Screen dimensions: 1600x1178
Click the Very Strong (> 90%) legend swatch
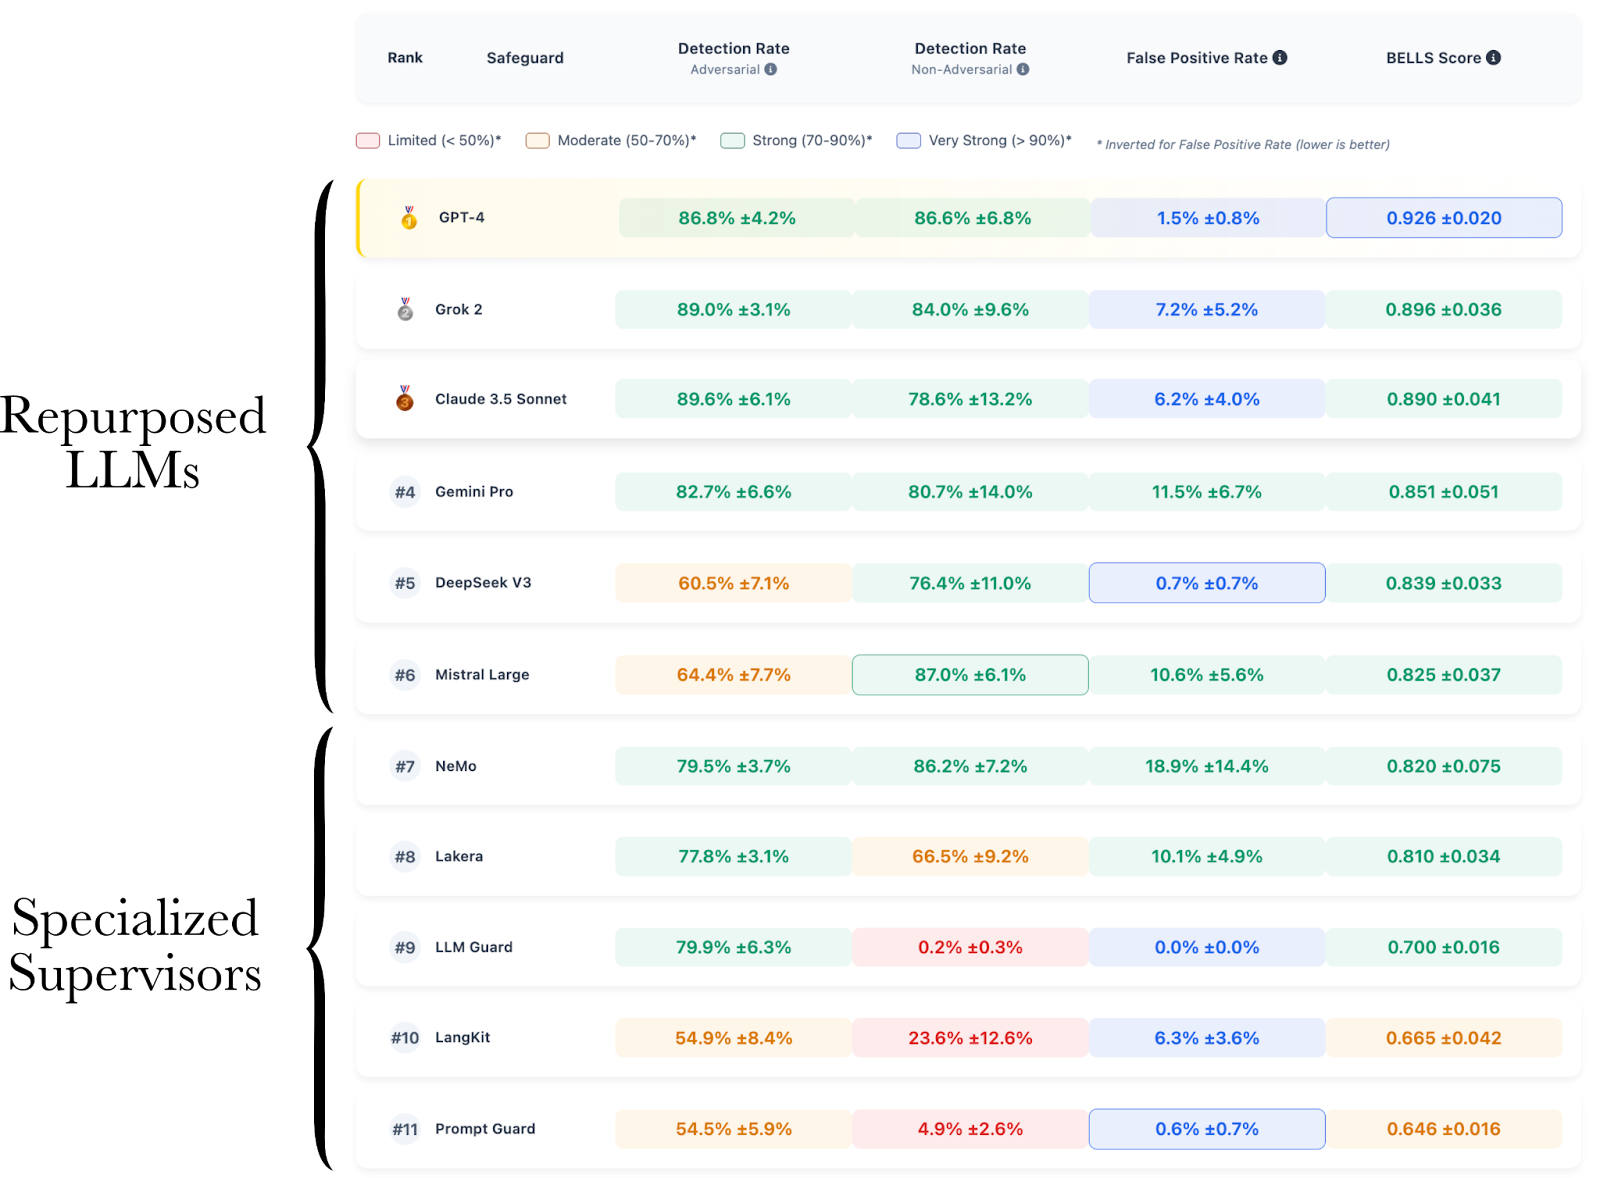[x=909, y=141]
